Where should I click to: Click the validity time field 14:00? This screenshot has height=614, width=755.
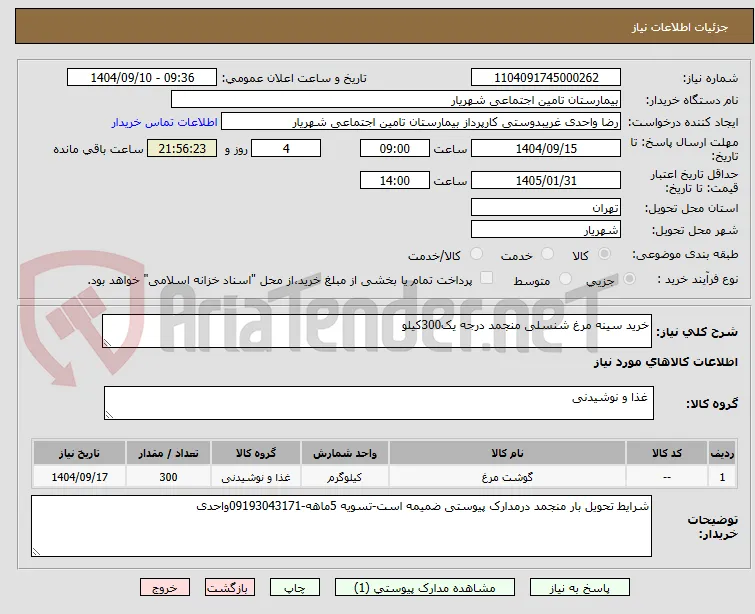[394, 181]
